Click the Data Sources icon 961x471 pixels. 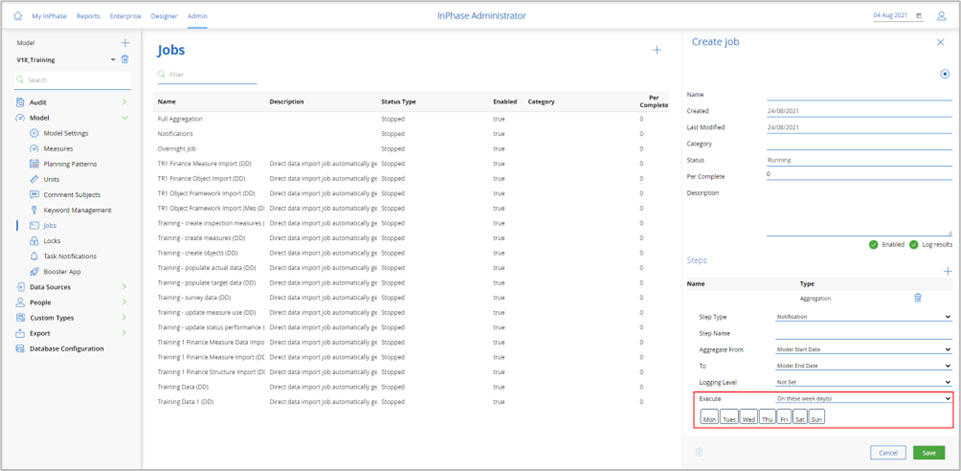pyautogui.click(x=20, y=287)
